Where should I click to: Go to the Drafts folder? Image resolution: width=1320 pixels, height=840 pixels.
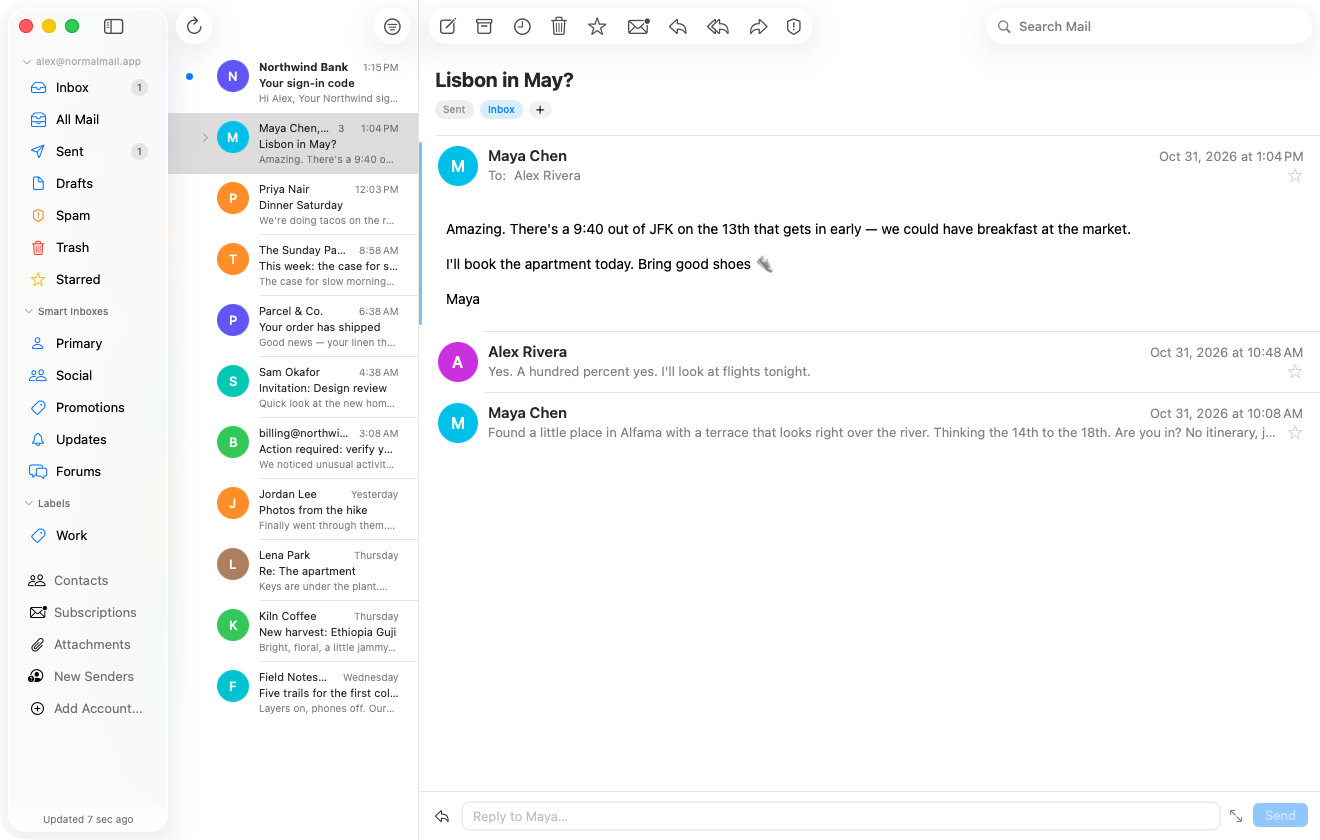click(x=88, y=183)
